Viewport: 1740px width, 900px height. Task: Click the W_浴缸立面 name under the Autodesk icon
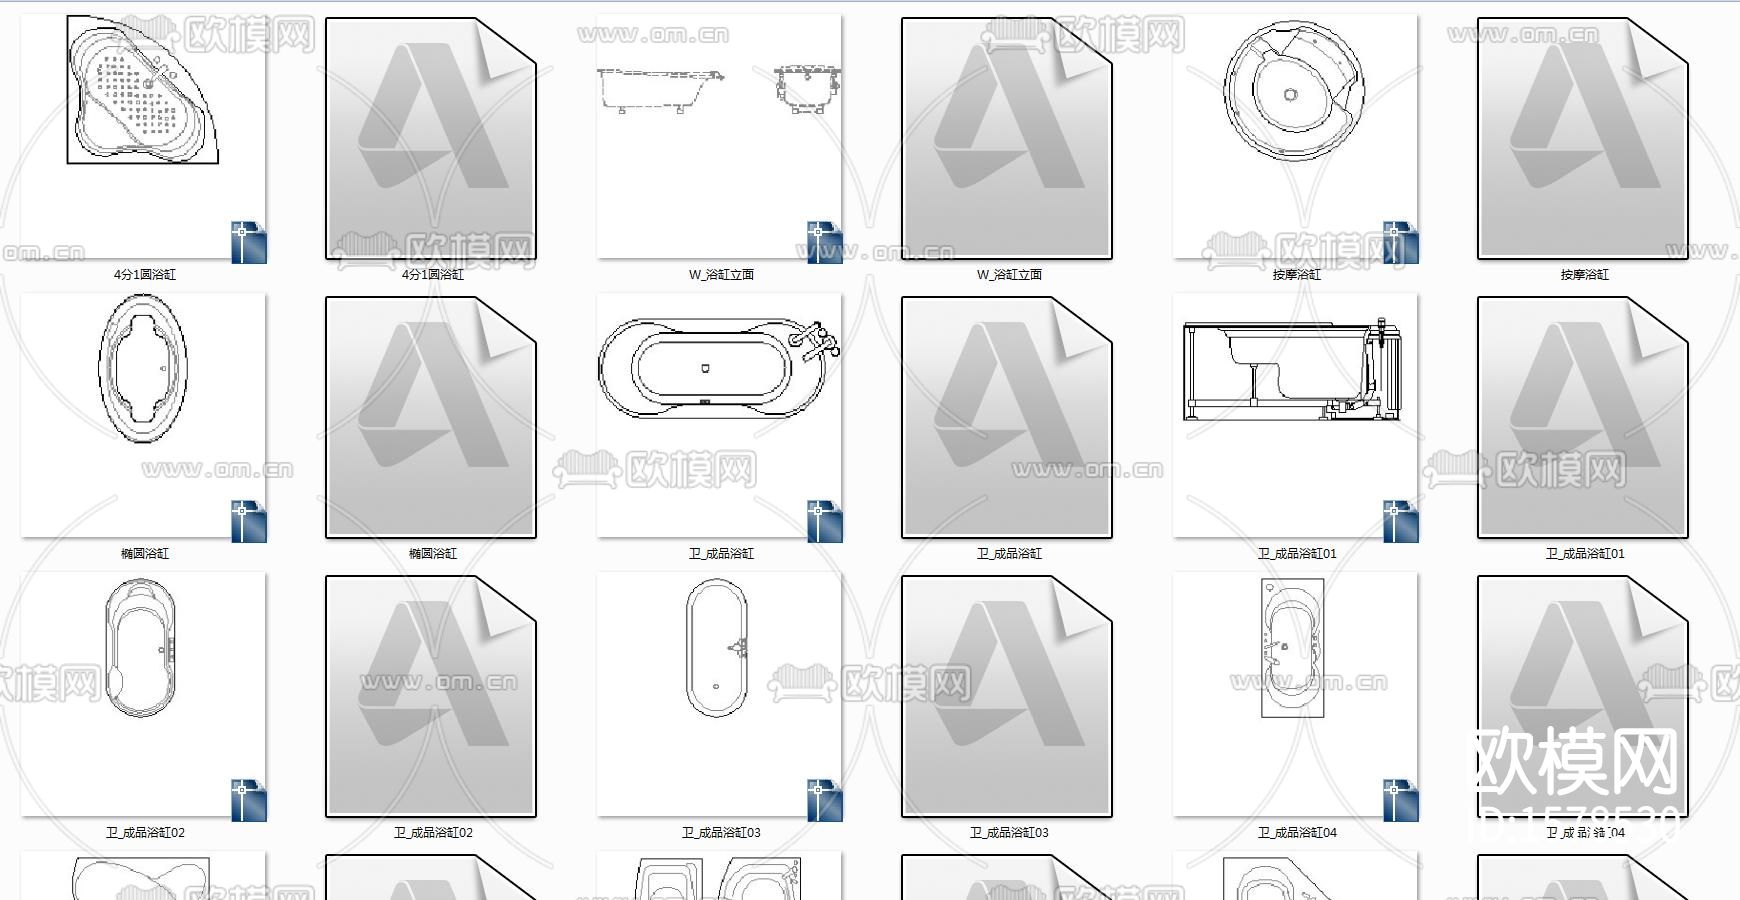click(1009, 274)
